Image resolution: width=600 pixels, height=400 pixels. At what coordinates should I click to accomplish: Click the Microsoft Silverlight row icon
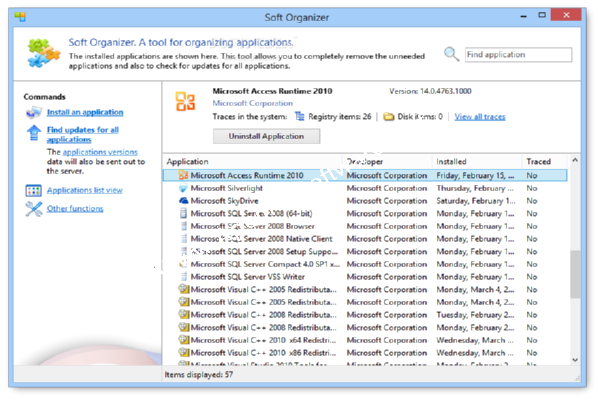pyautogui.click(x=183, y=188)
